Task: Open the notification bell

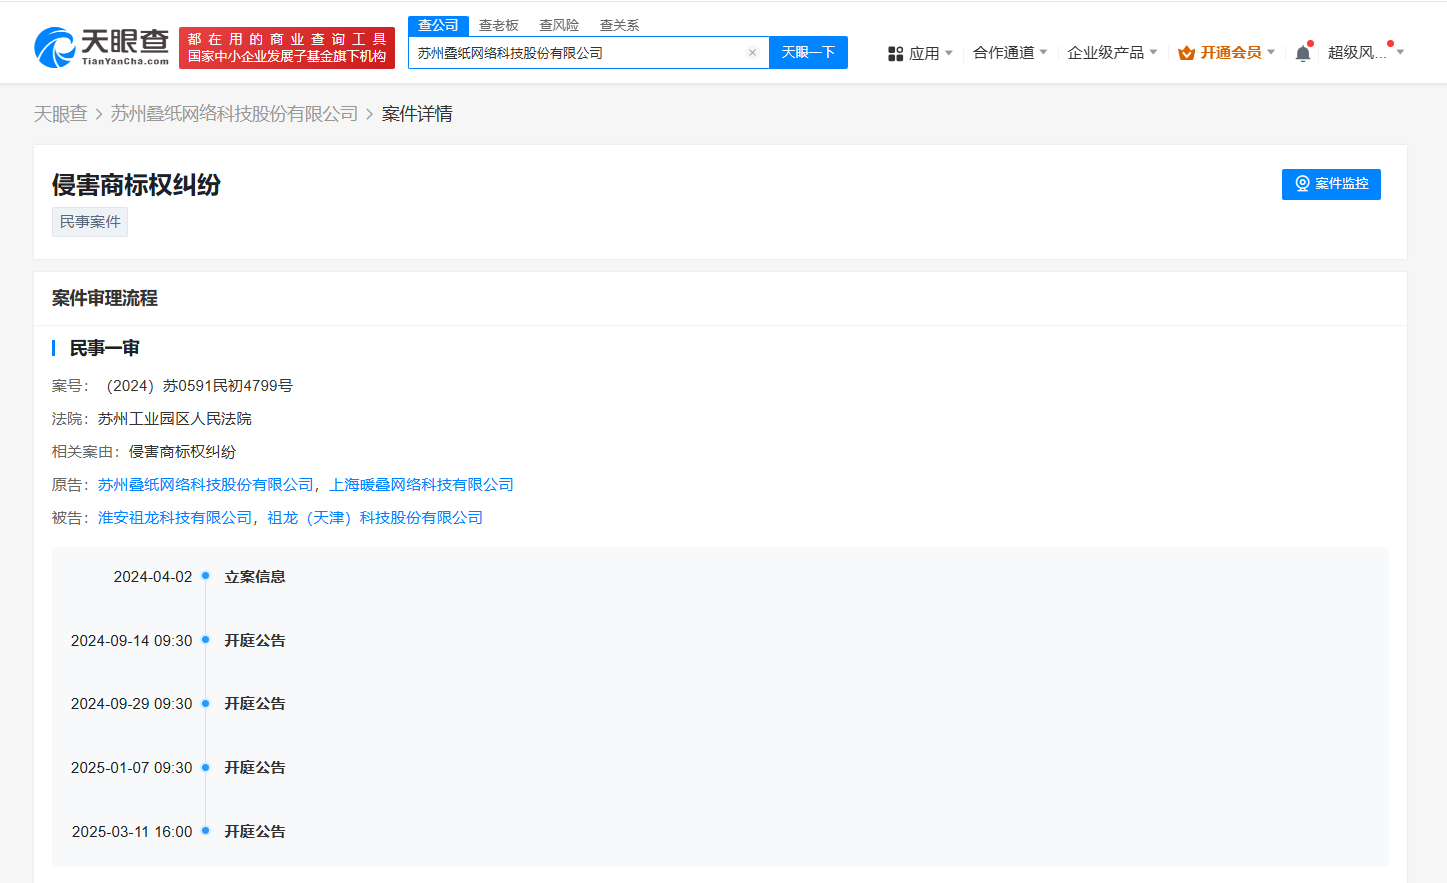Action: point(1302,53)
